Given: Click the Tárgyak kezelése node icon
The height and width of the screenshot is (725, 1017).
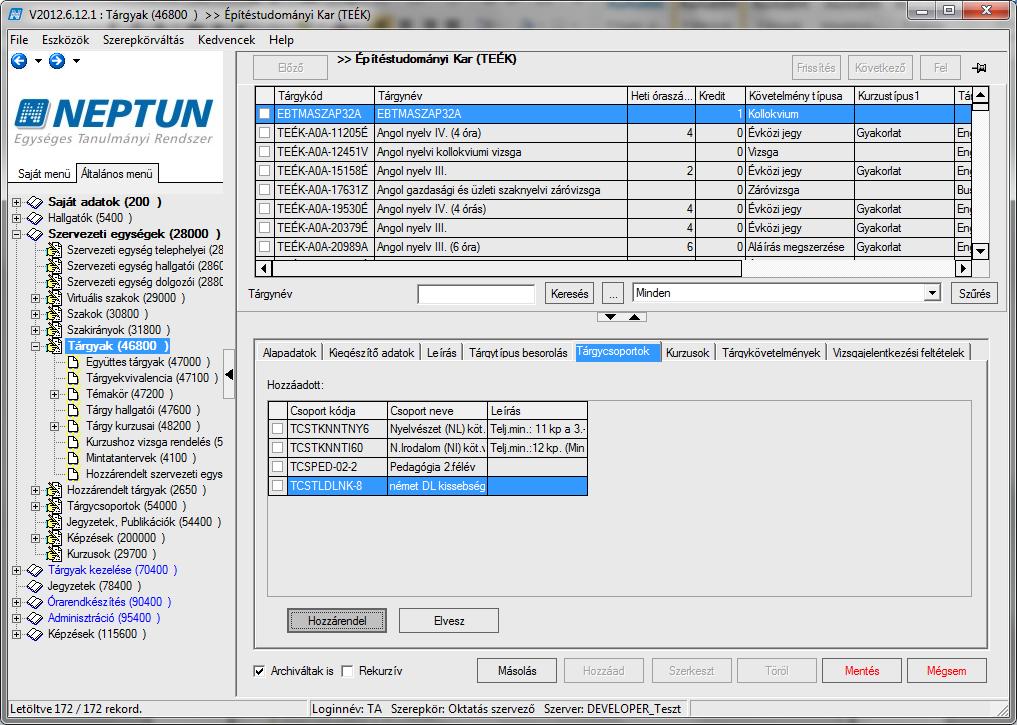Looking at the screenshot, I should pos(34,571).
